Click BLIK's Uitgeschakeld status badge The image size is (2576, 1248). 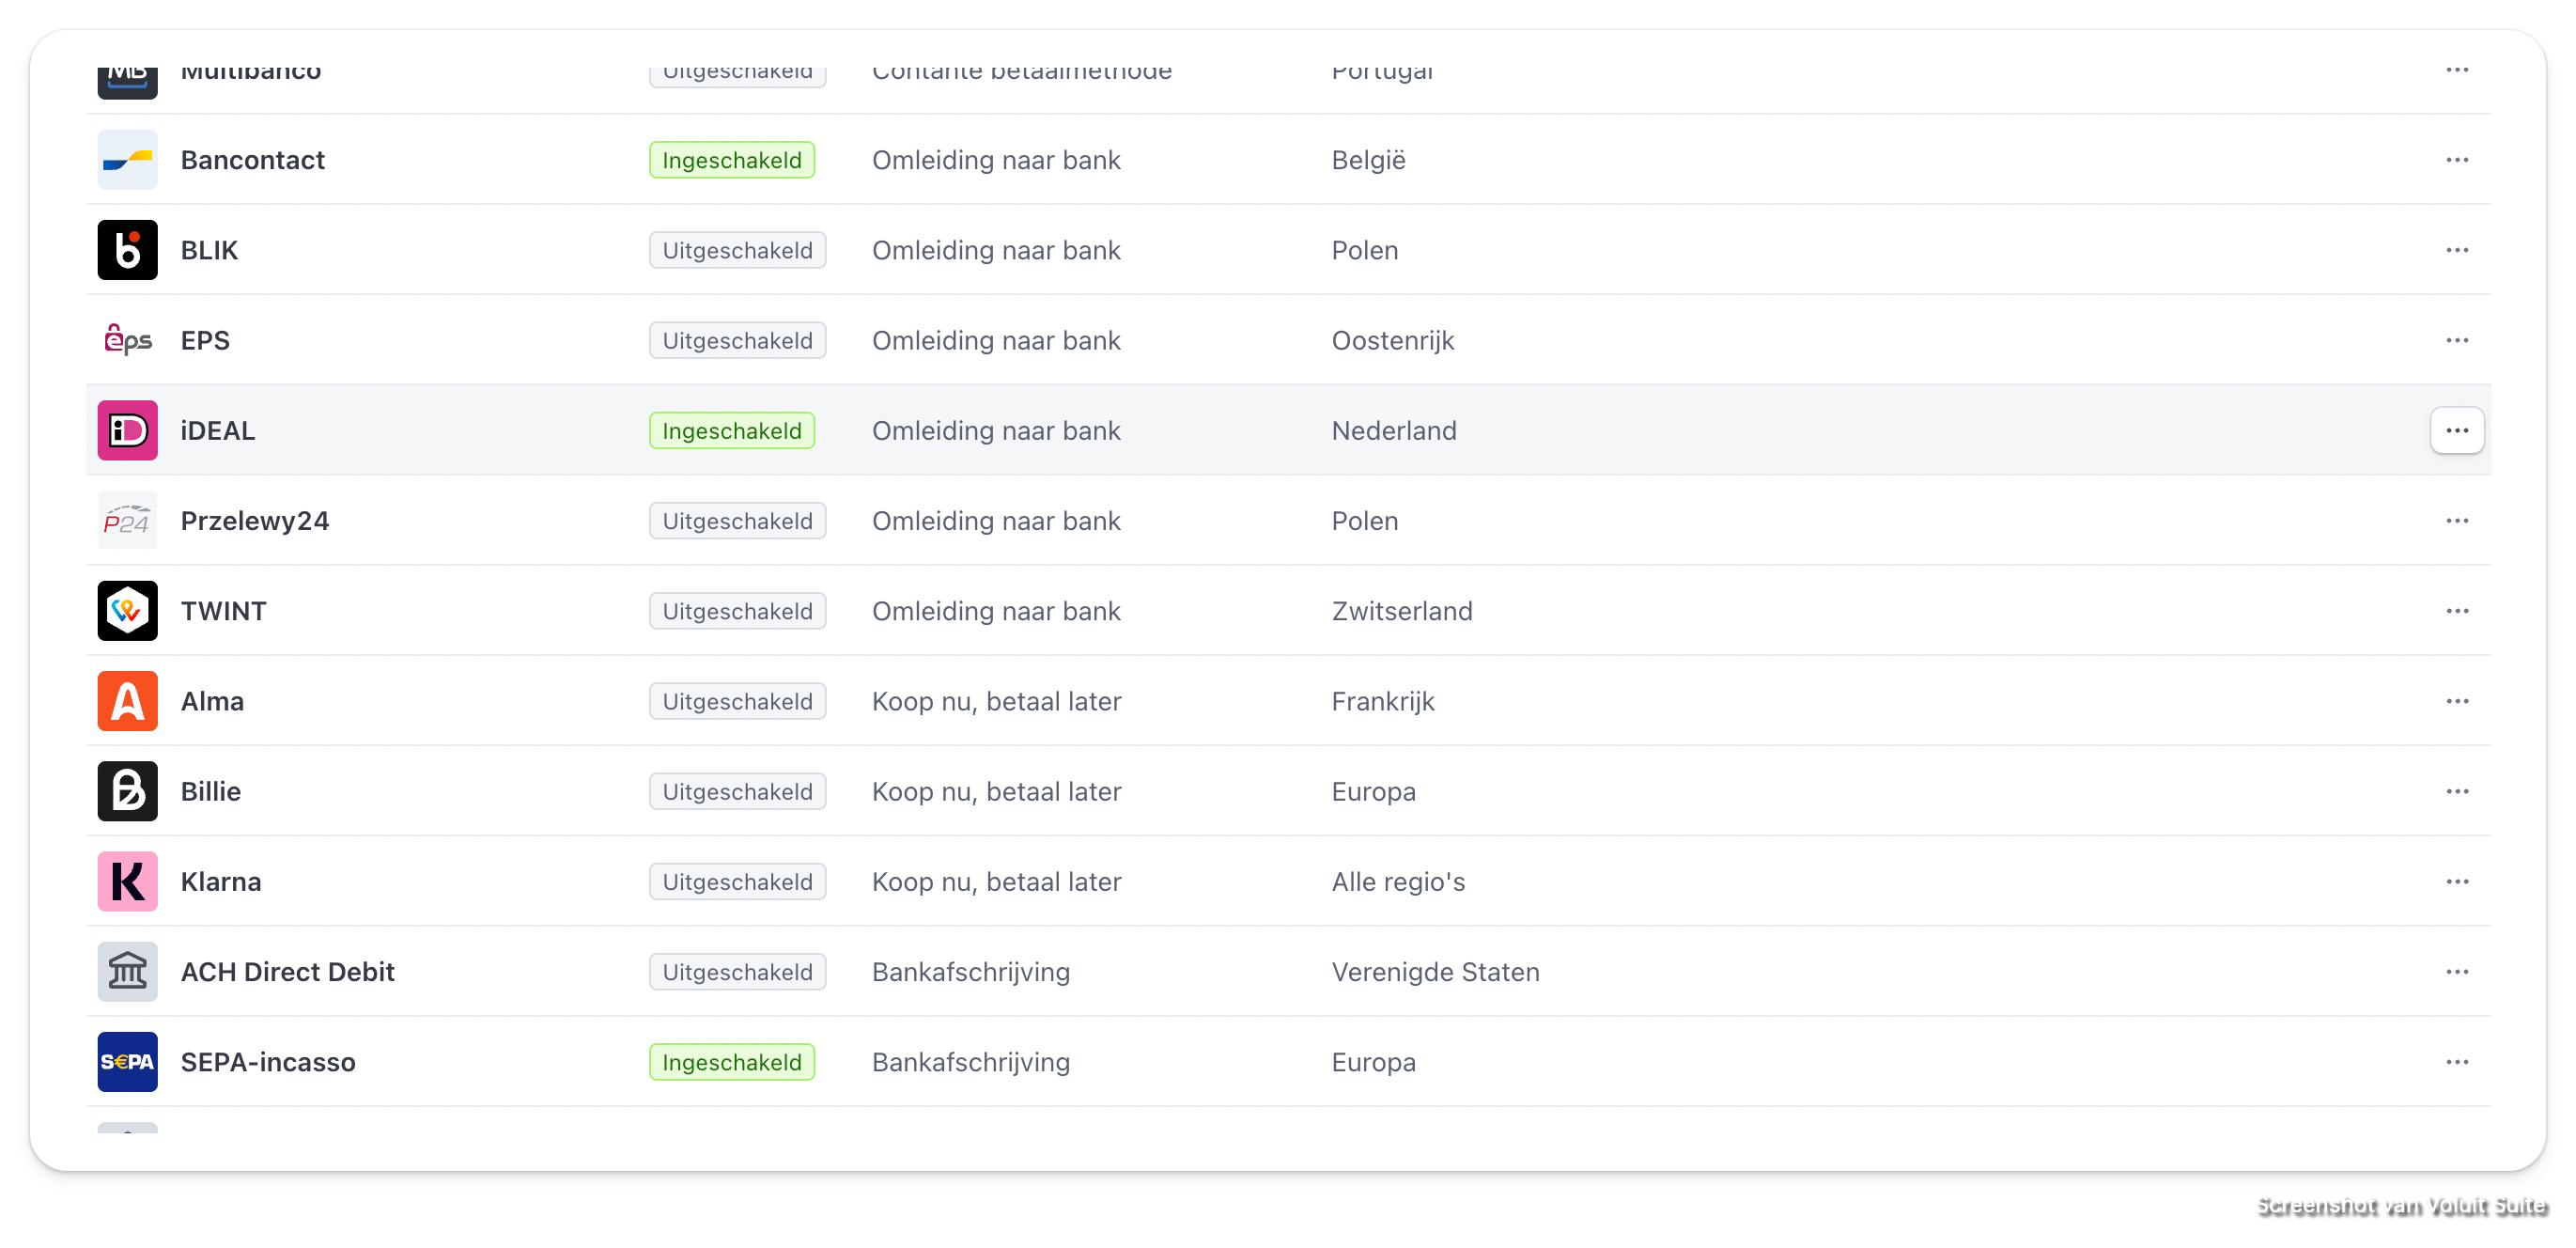pos(737,250)
